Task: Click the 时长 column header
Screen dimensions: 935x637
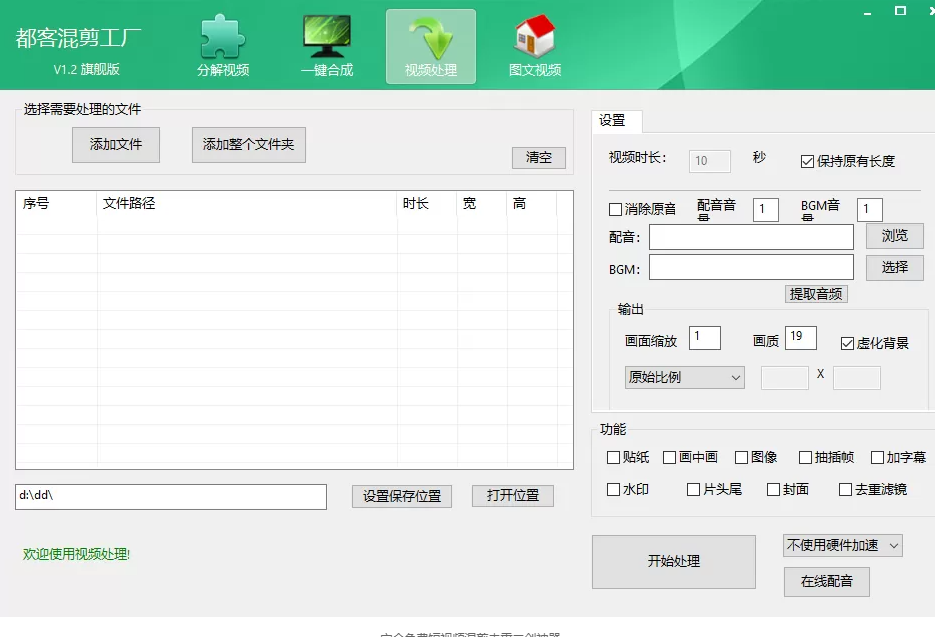Action: 426,203
